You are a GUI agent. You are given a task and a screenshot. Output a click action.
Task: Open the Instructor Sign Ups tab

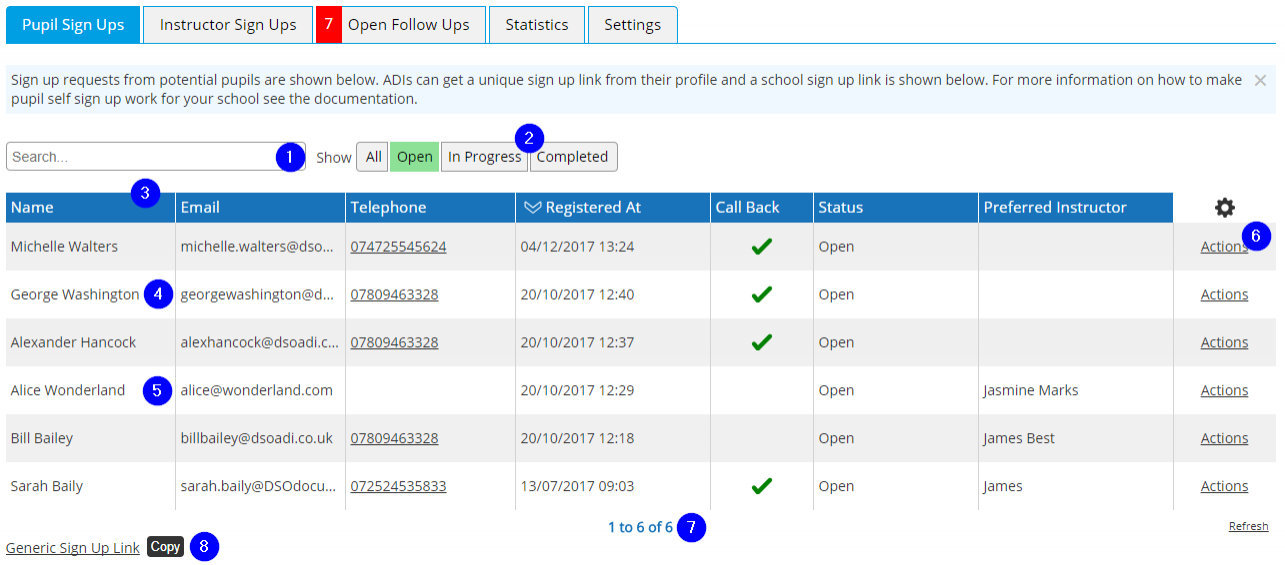point(228,25)
